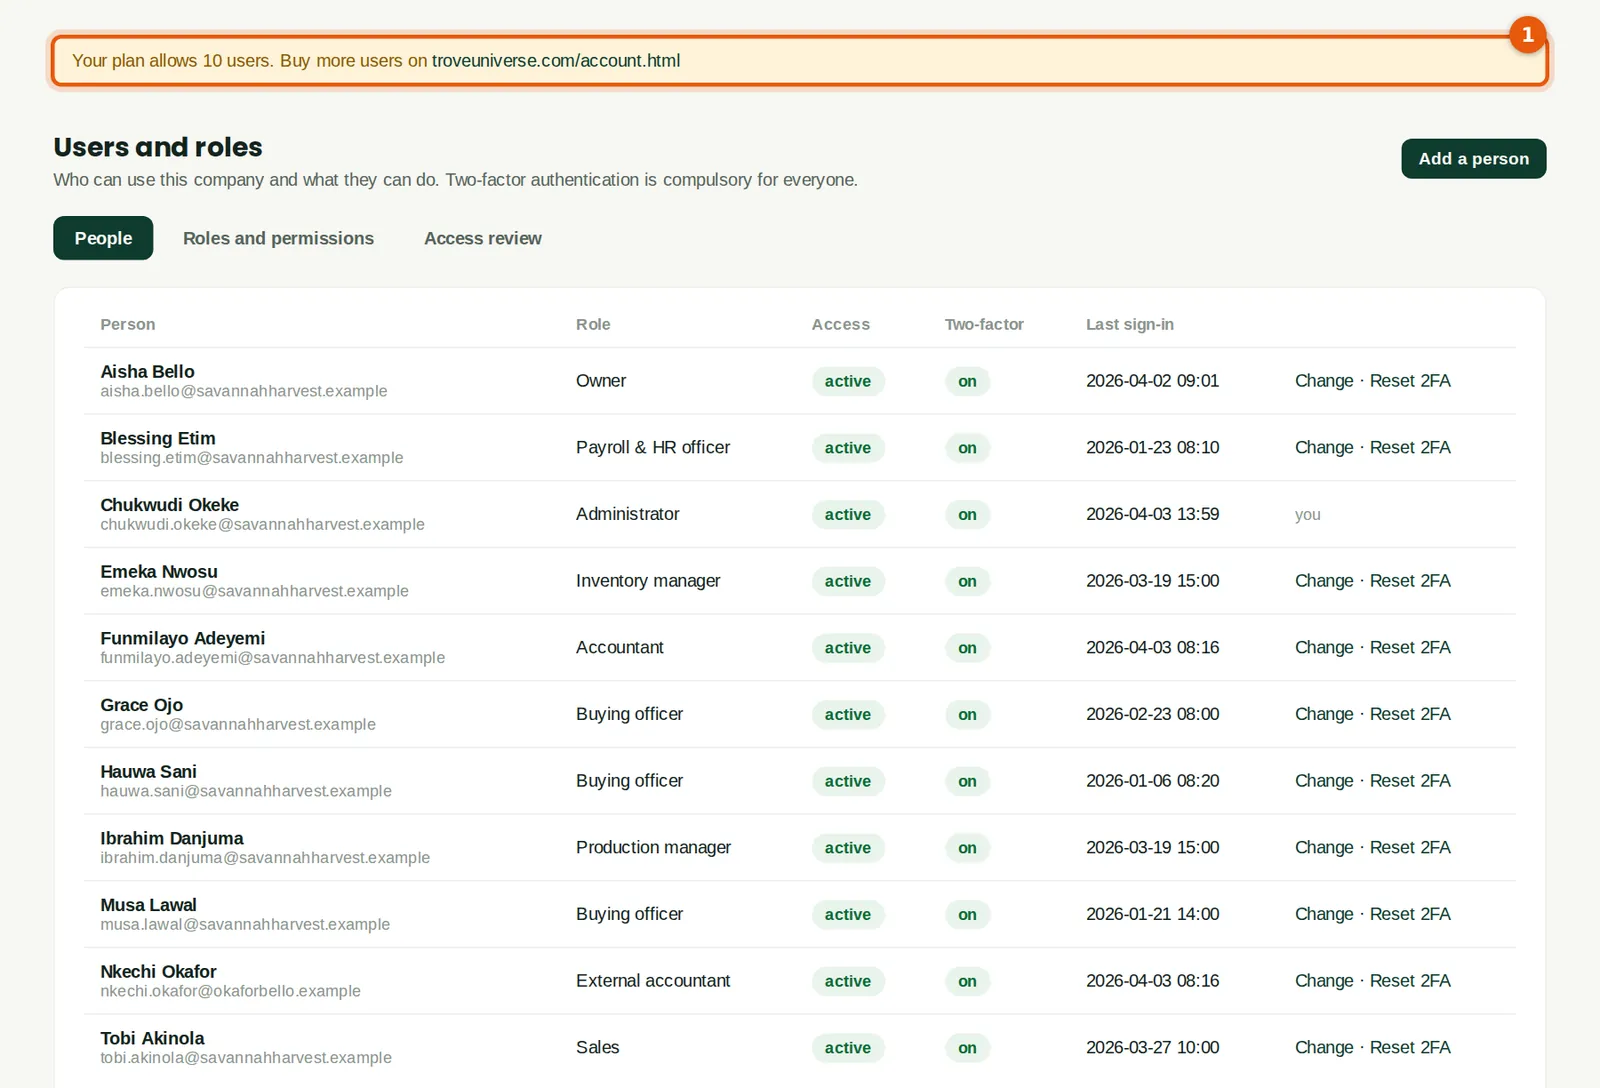Click Change for Nkechi Okafor
Image resolution: width=1600 pixels, height=1088 pixels.
(x=1323, y=981)
